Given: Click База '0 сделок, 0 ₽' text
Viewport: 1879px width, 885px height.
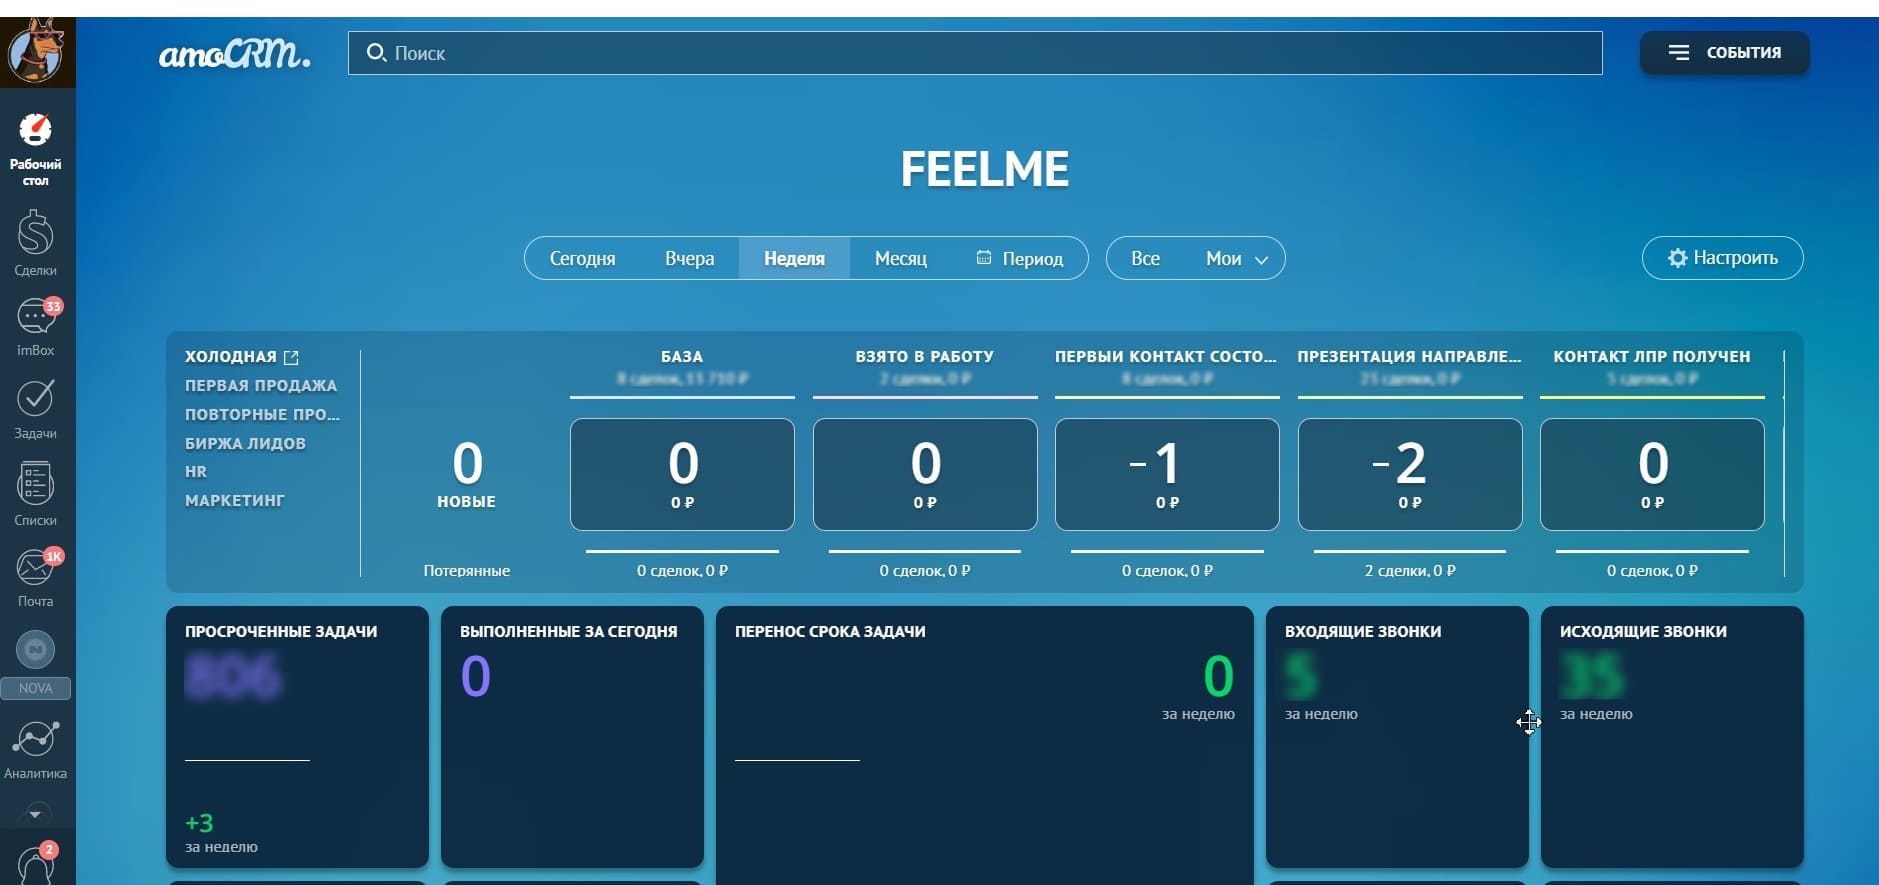Looking at the screenshot, I should [682, 570].
